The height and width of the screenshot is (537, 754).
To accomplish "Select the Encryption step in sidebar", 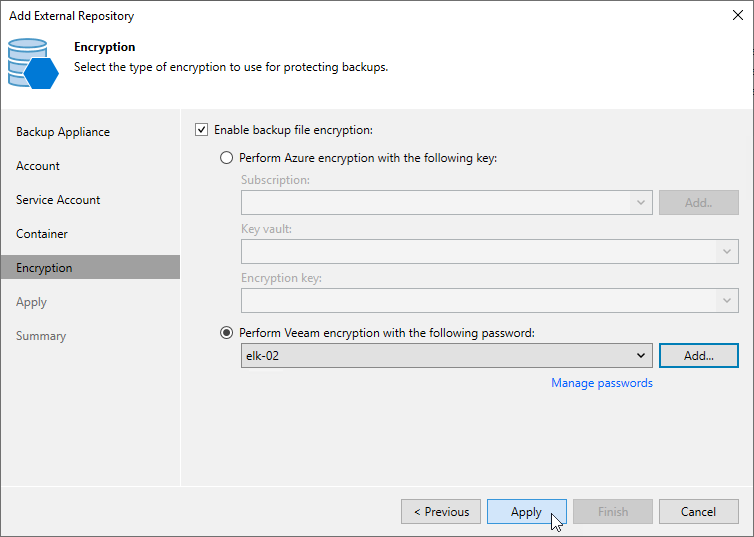I will pyautogui.click(x=90, y=267).
